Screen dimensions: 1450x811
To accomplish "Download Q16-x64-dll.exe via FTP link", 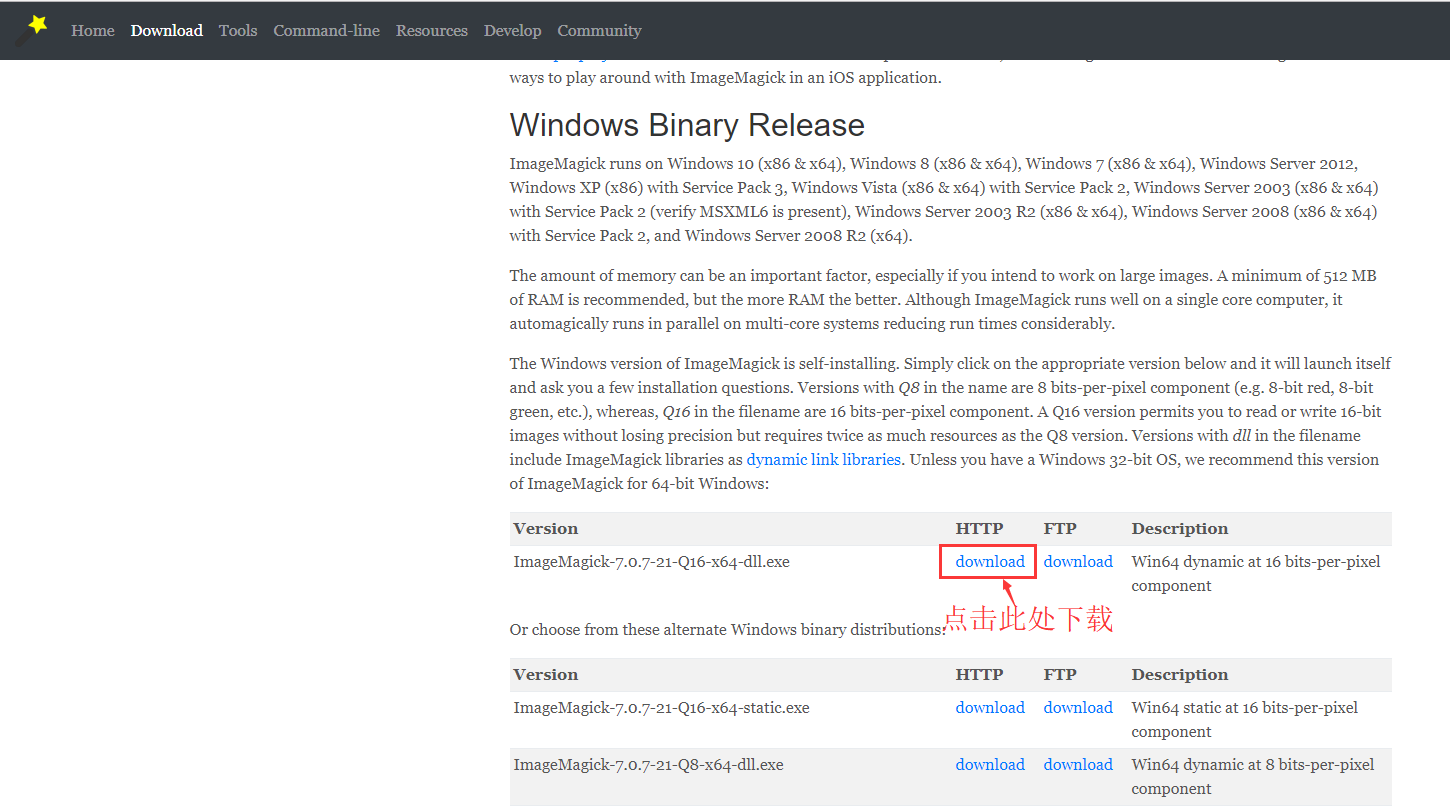I will click(1078, 562).
